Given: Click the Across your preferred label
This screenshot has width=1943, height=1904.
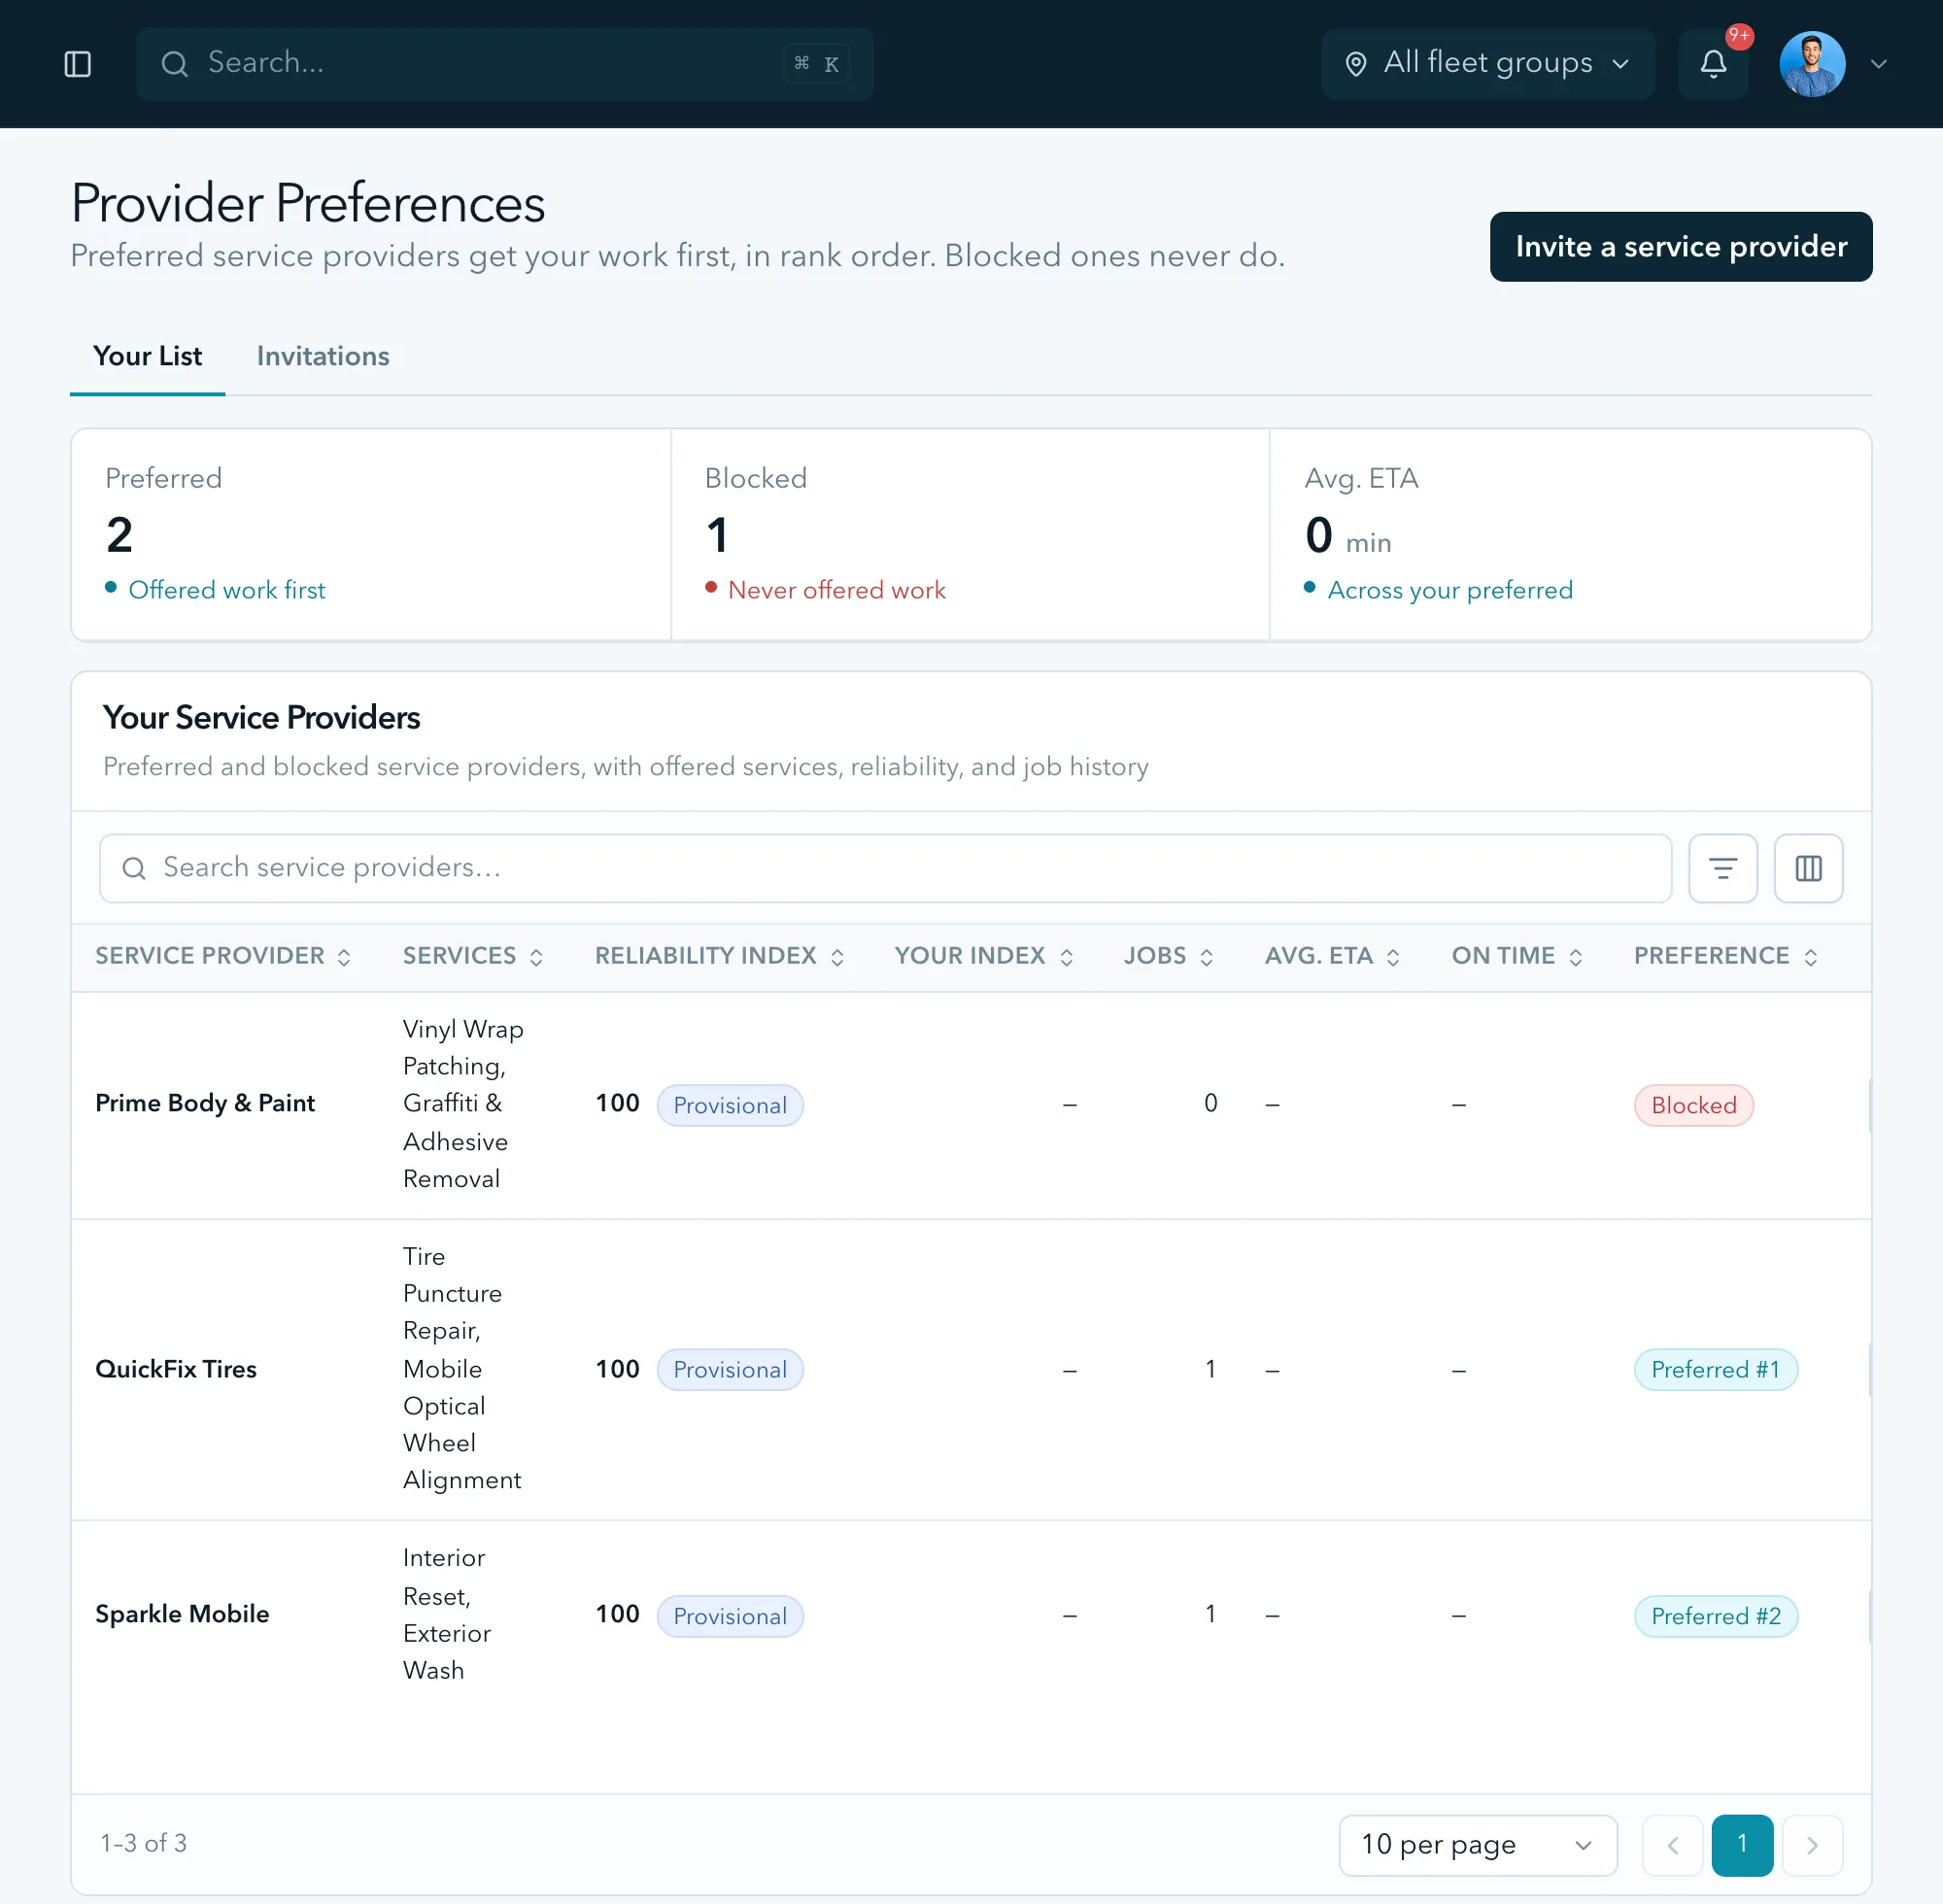Looking at the screenshot, I should click(1450, 590).
